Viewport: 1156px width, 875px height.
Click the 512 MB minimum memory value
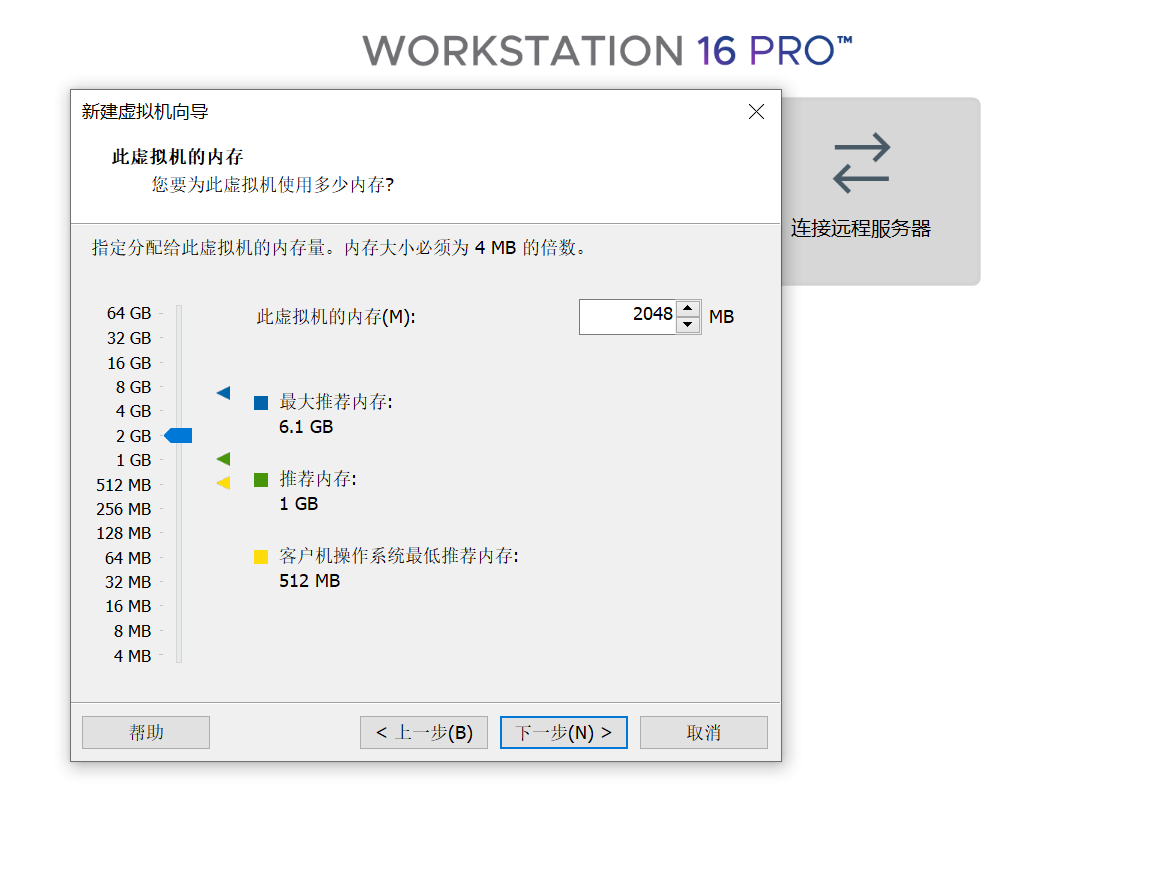click(310, 581)
